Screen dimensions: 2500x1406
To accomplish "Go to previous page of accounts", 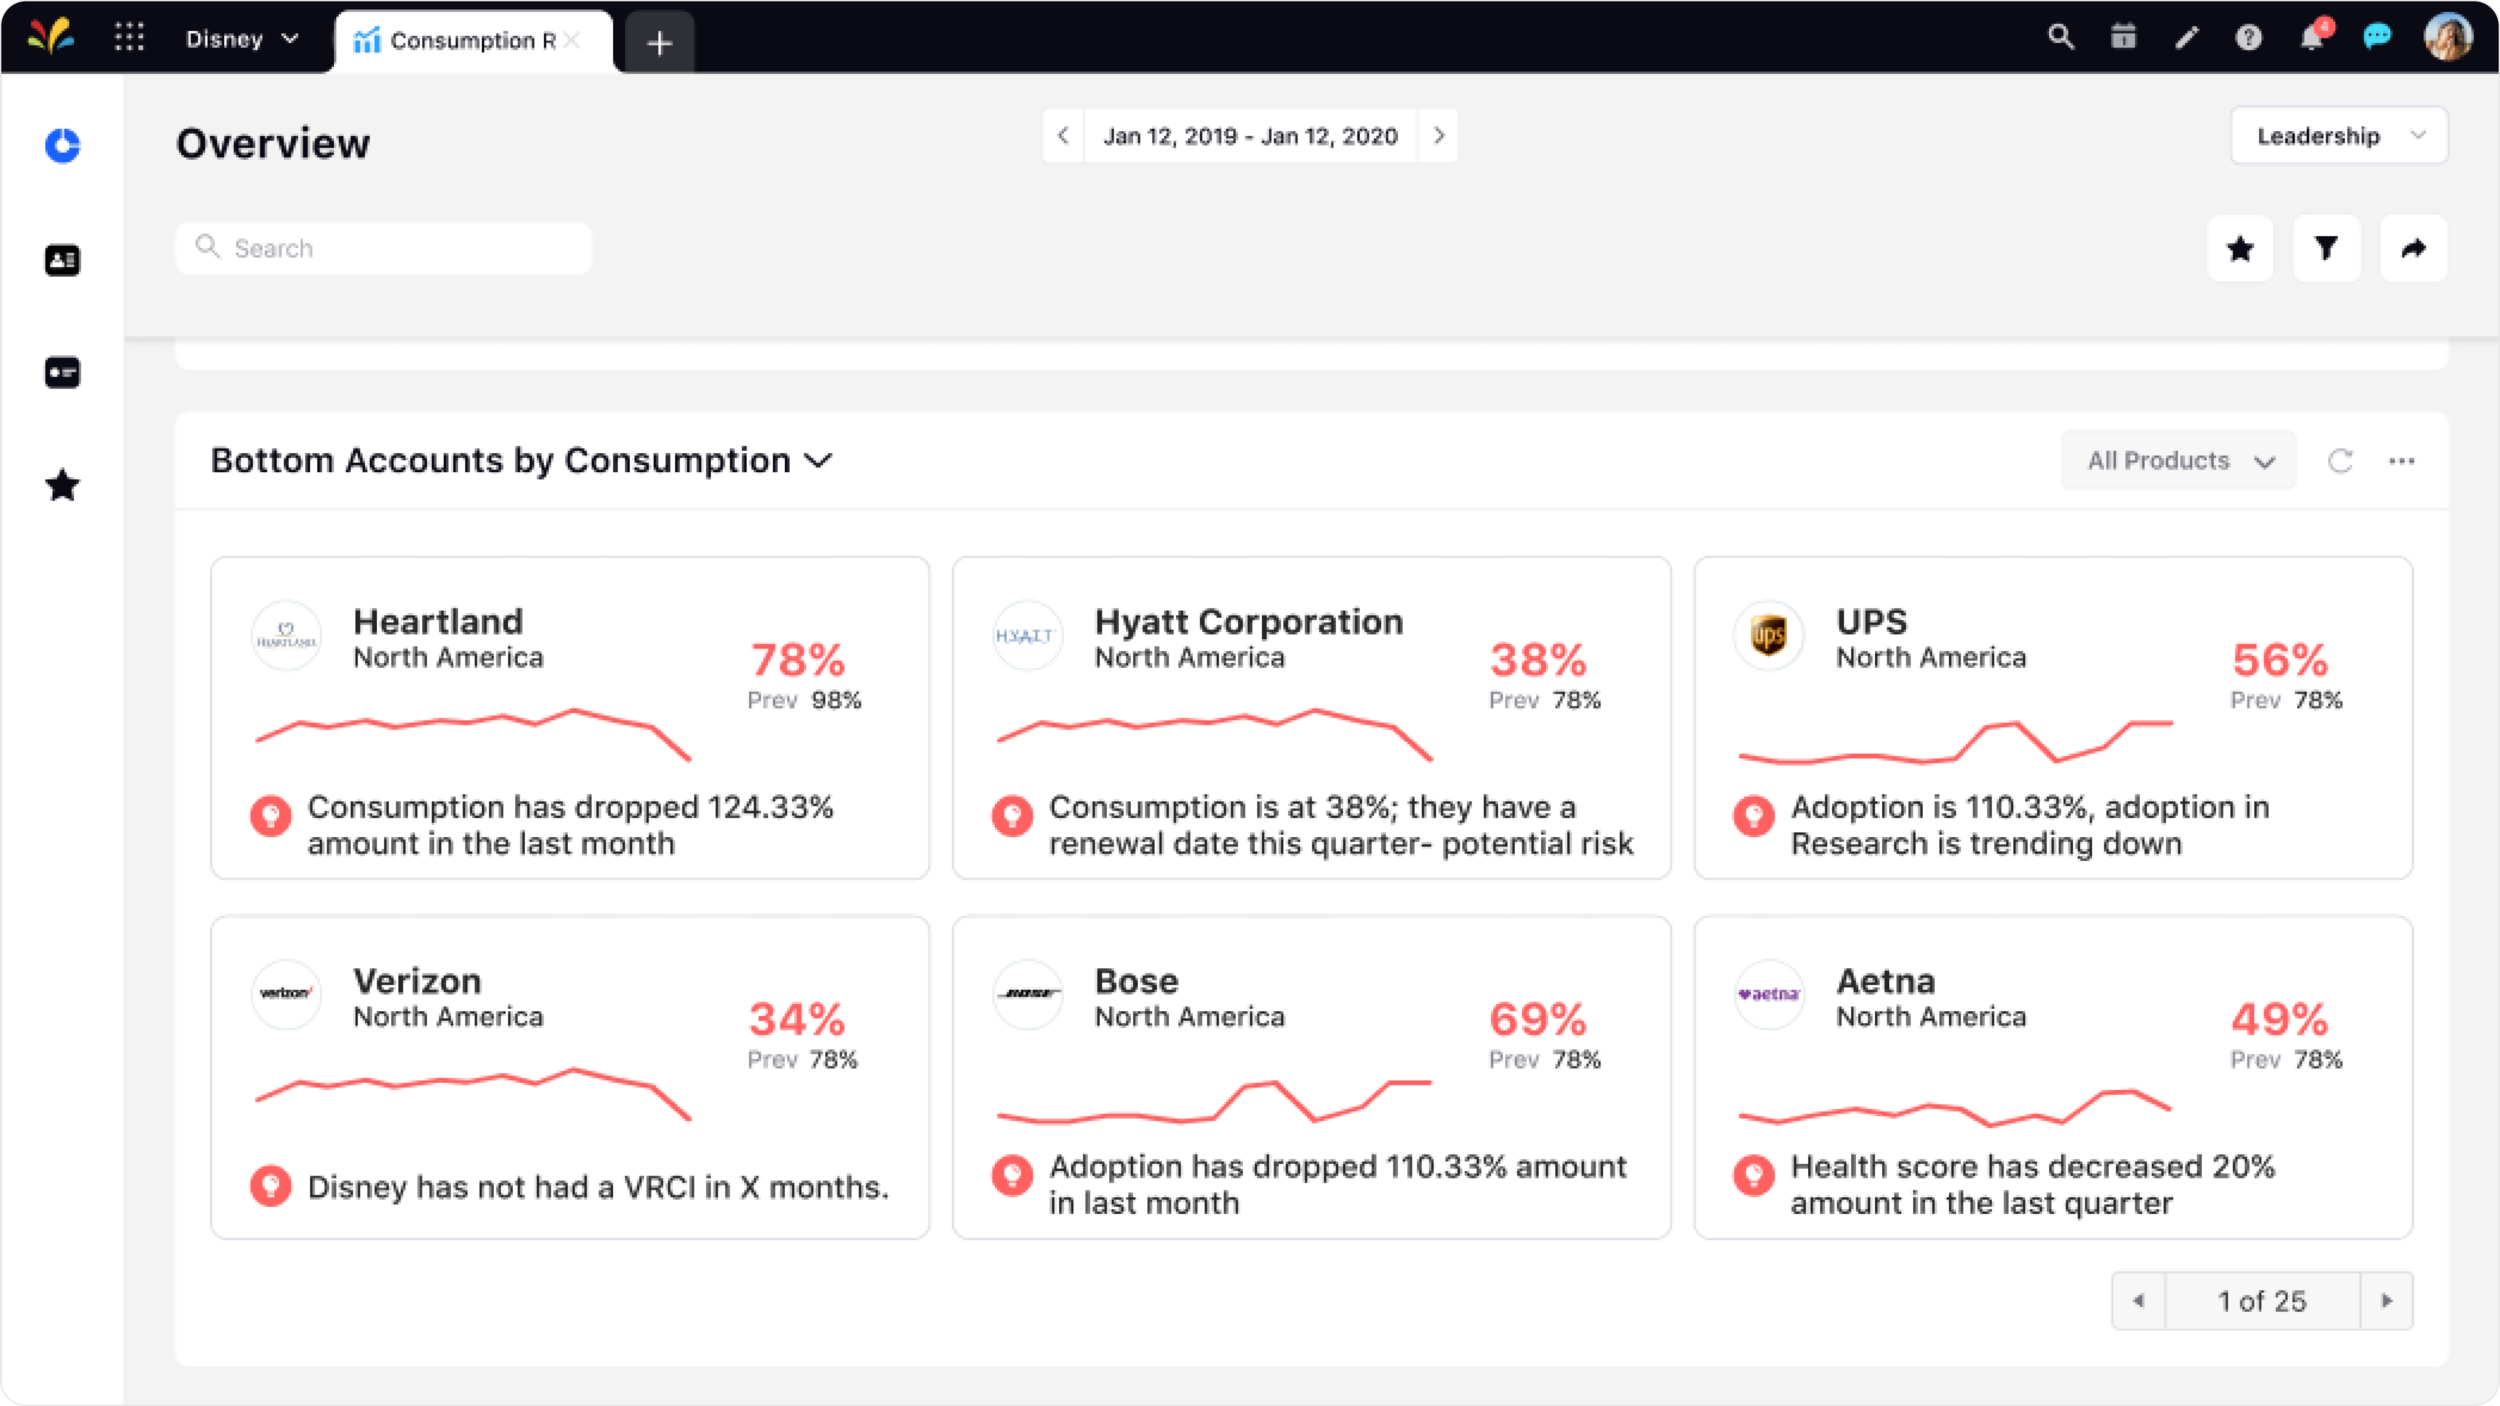I will (x=2139, y=1301).
